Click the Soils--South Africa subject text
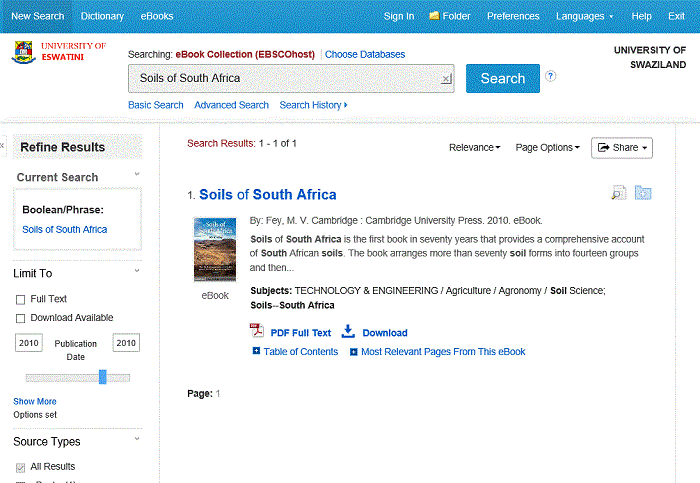 [292, 305]
